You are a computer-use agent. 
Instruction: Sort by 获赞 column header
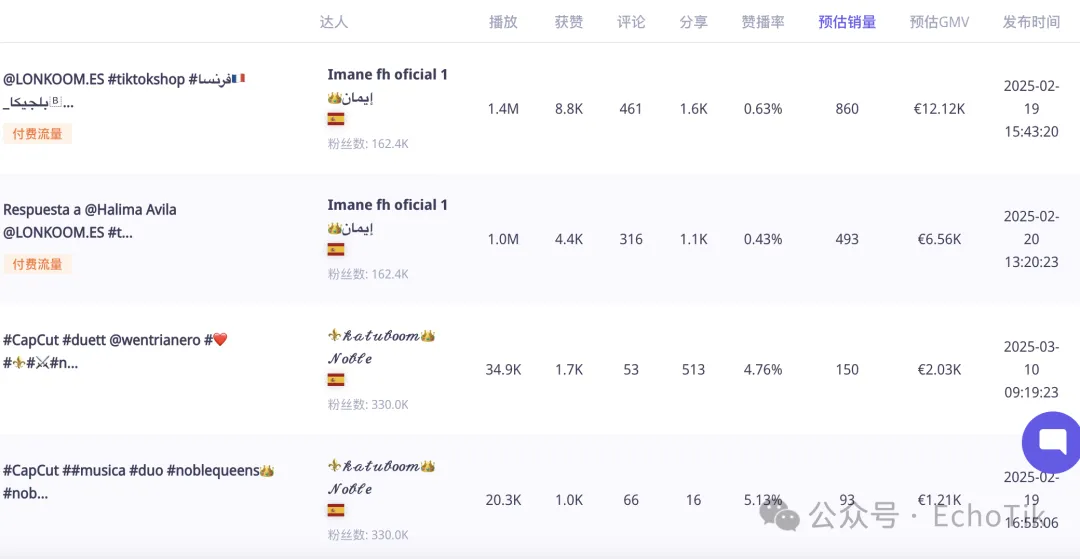coord(569,22)
